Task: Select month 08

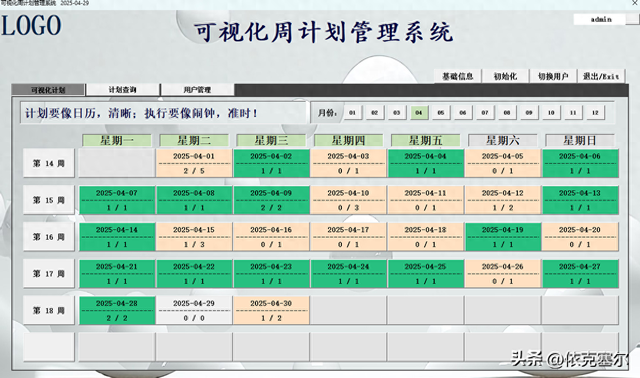Action: point(507,113)
